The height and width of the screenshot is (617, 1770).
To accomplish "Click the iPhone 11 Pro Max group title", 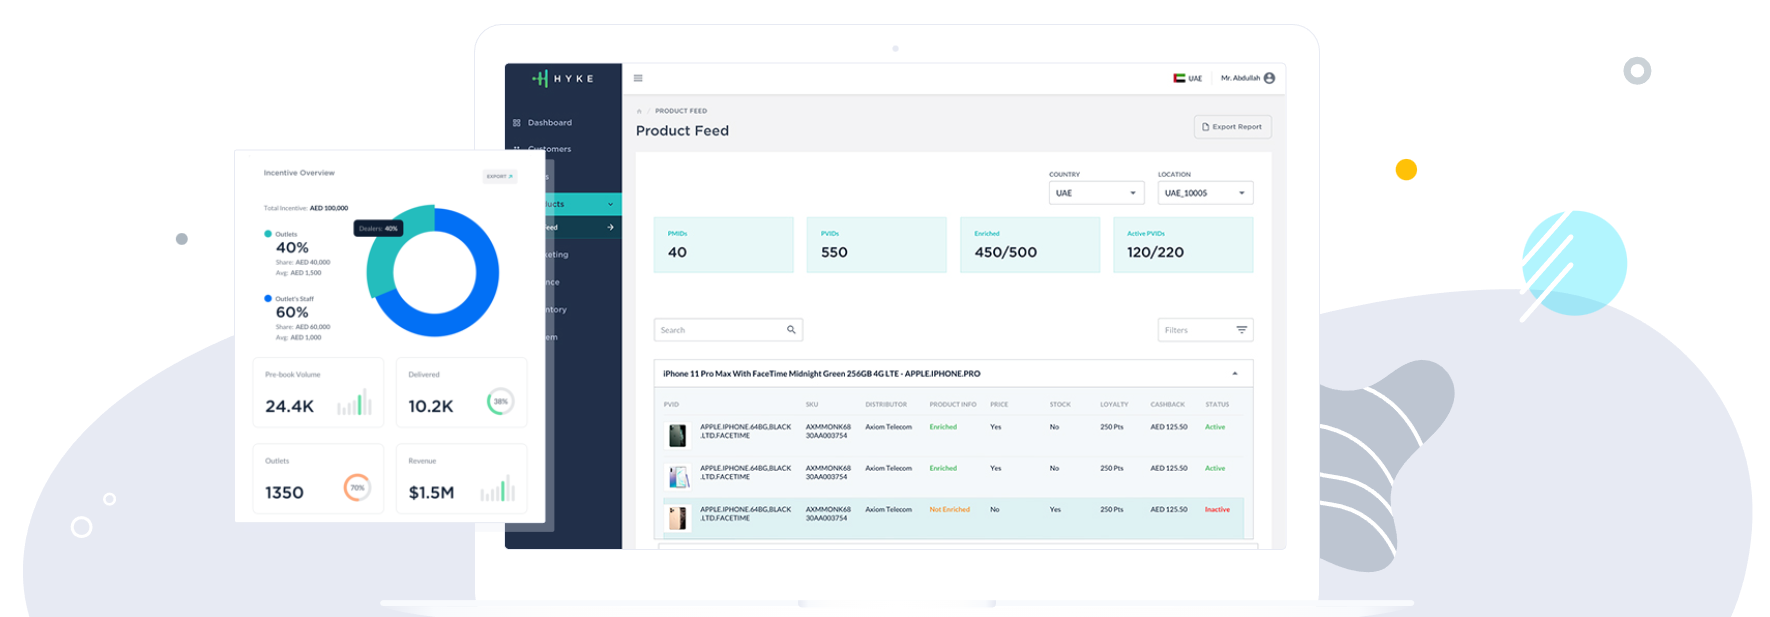I will (x=821, y=374).
